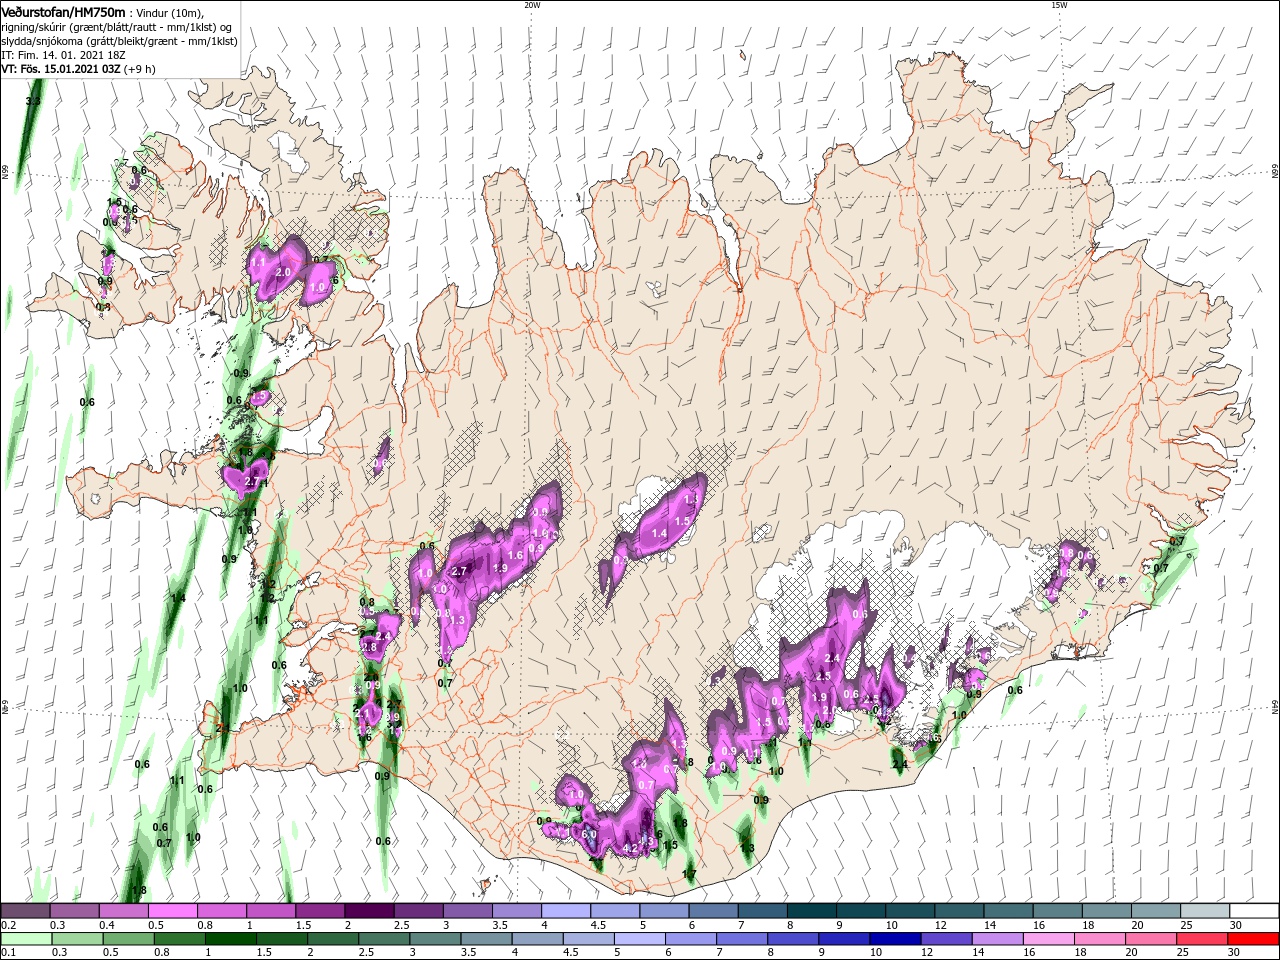This screenshot has height=960, width=1280.
Task: Pick the darkest purple 2–2.5 snow legend swatch
Action: 368,911
